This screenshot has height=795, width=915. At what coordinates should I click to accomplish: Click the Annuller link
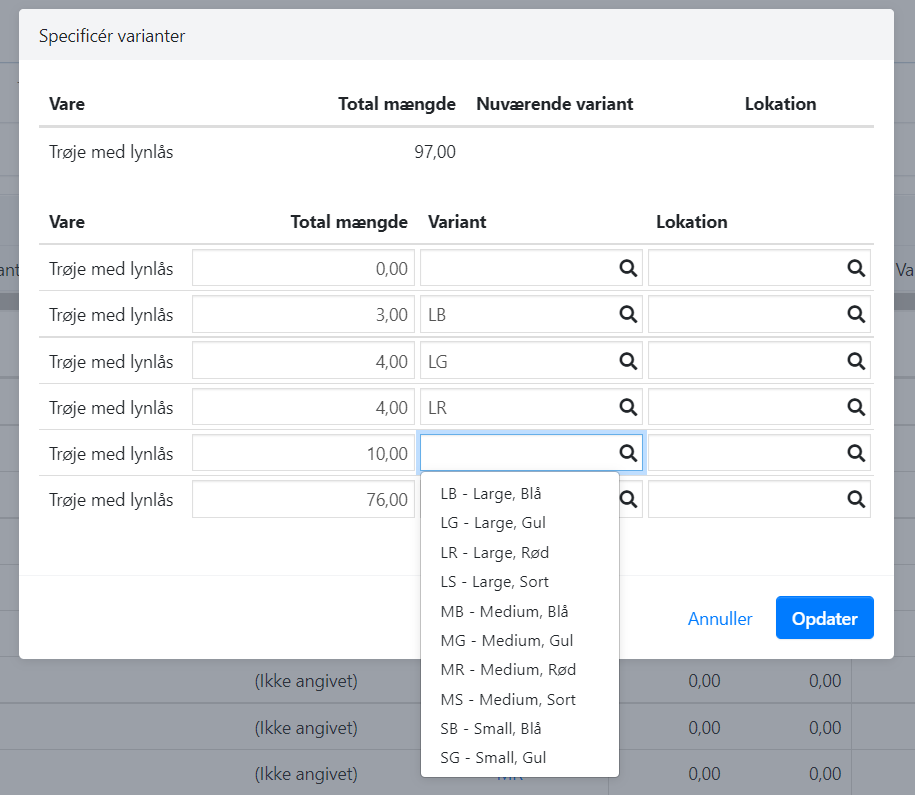720,619
